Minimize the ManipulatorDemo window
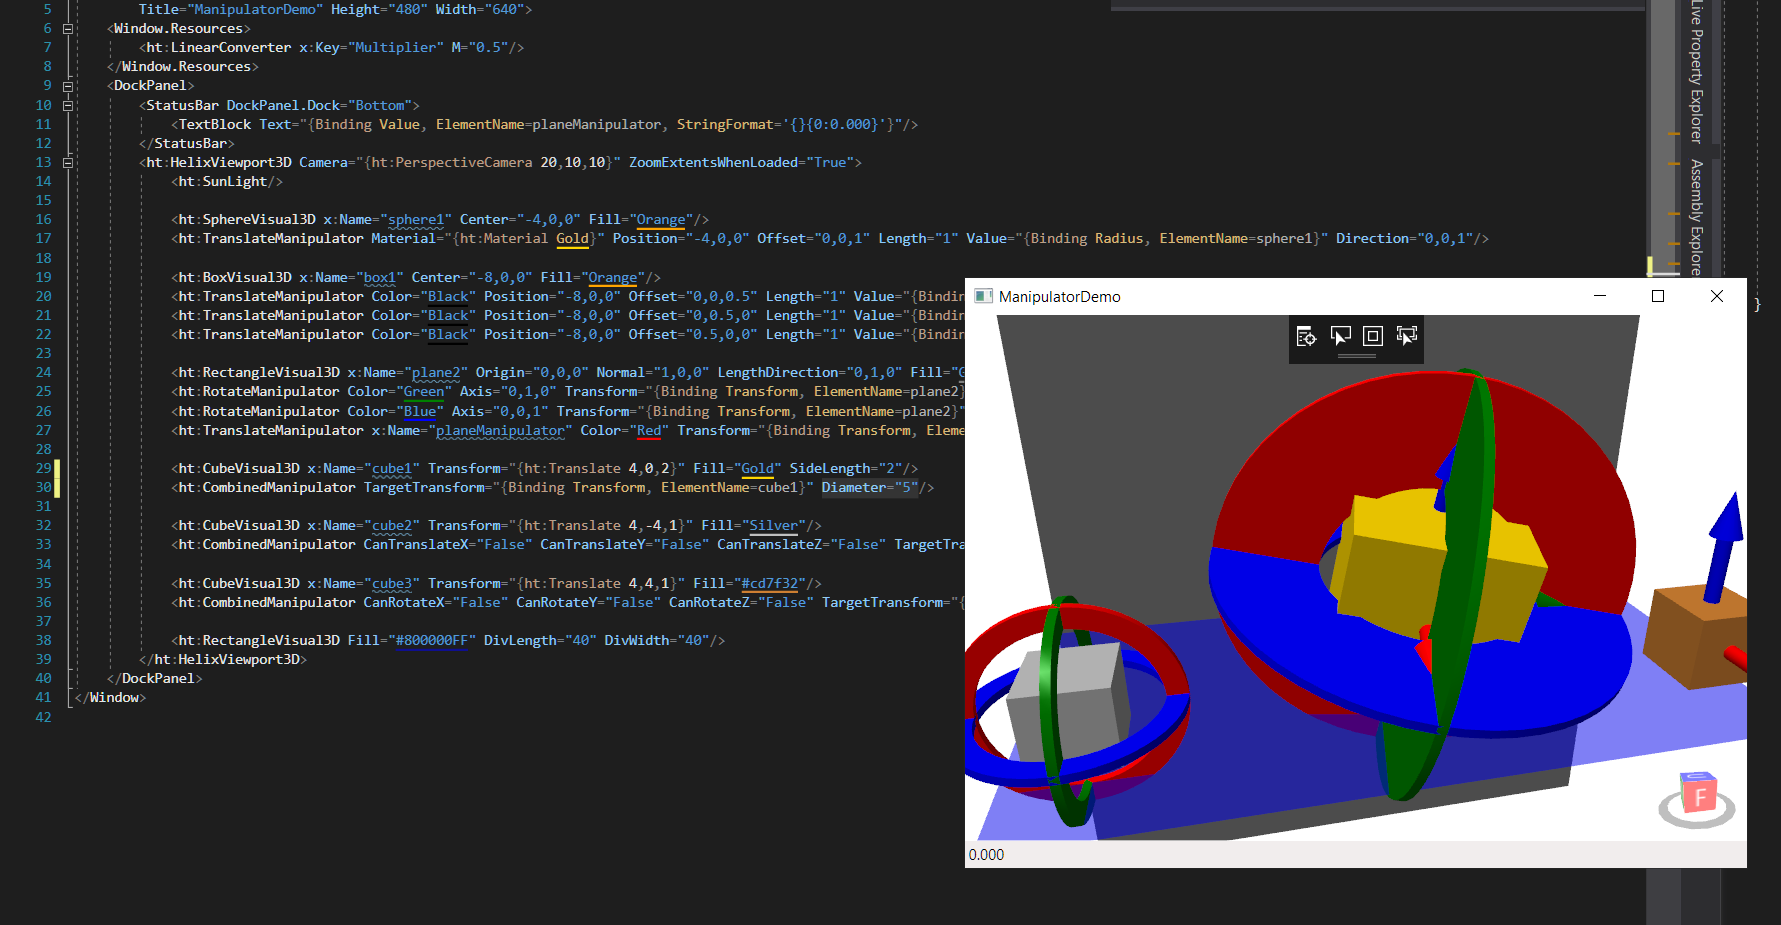Screen dimensions: 1781x925 click(1600, 296)
